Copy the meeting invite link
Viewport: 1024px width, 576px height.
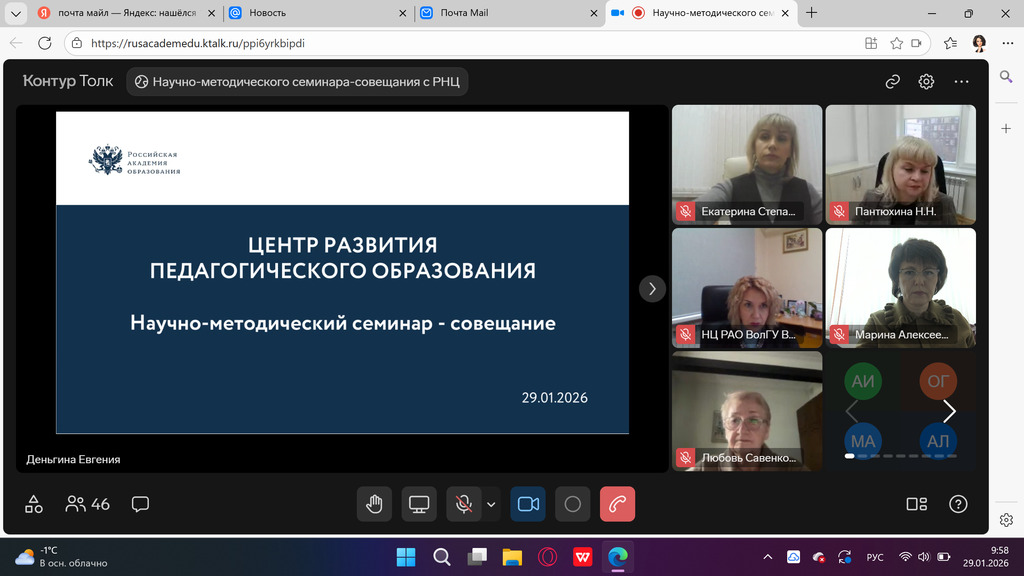[x=893, y=82]
